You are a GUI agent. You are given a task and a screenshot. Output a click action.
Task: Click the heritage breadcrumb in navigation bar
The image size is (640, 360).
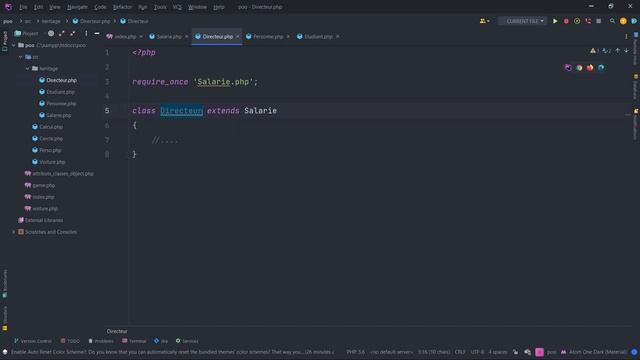click(x=51, y=21)
